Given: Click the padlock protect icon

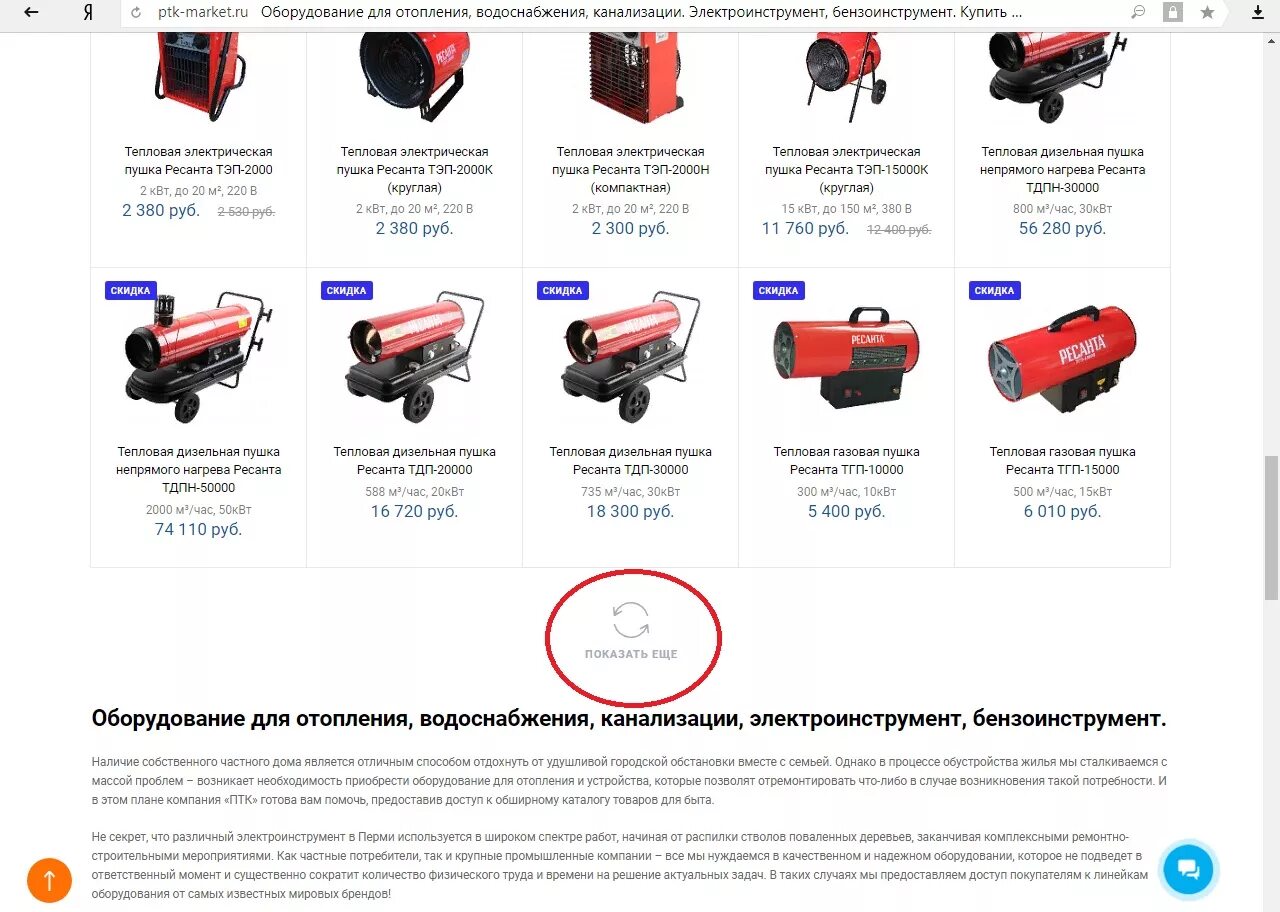Looking at the screenshot, I should pyautogui.click(x=1172, y=13).
